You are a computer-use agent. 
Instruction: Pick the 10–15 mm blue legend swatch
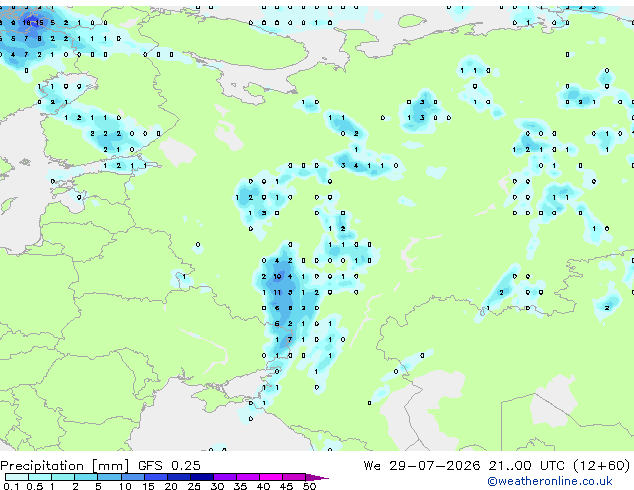[x=132, y=477]
